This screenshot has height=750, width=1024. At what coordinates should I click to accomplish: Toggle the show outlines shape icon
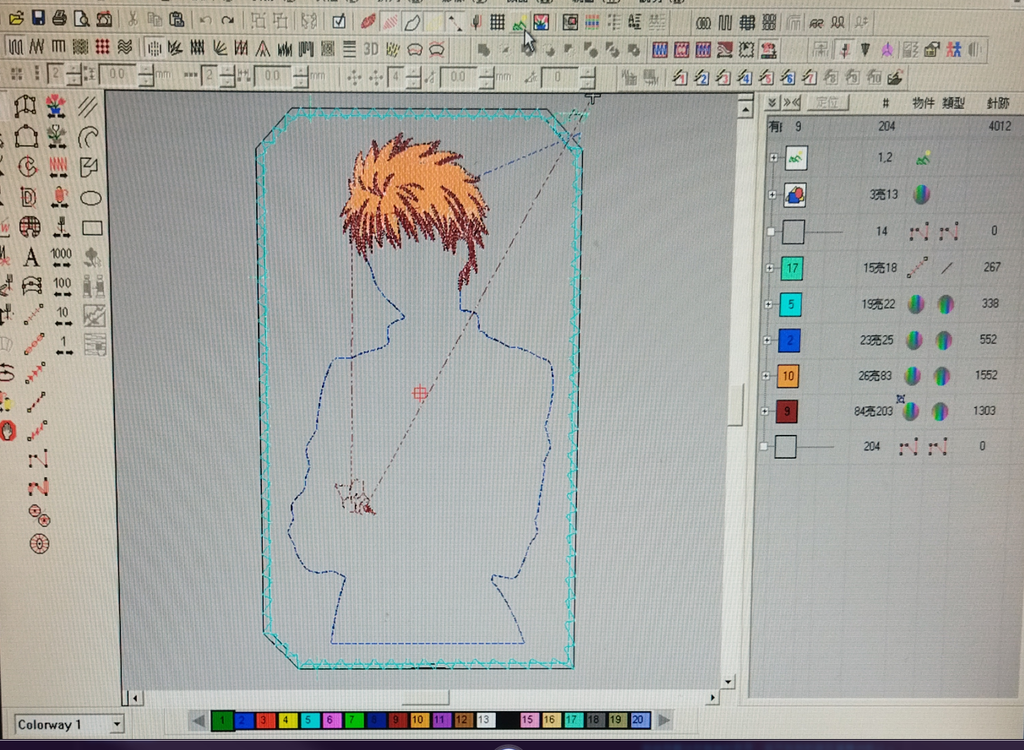coord(412,22)
